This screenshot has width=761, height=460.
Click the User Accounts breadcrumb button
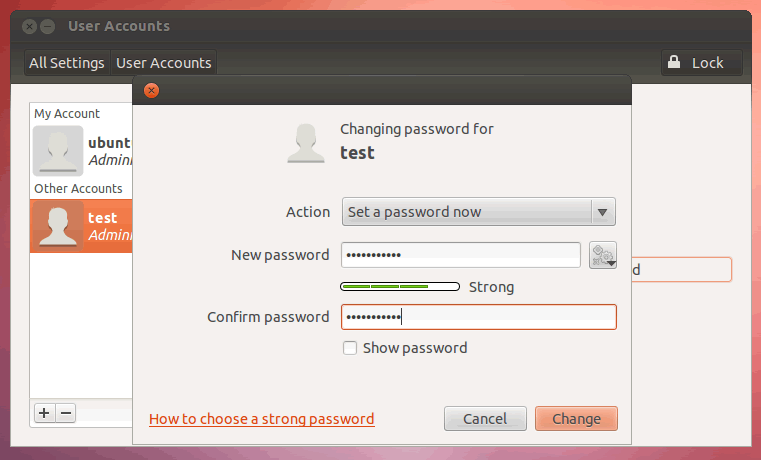164,63
